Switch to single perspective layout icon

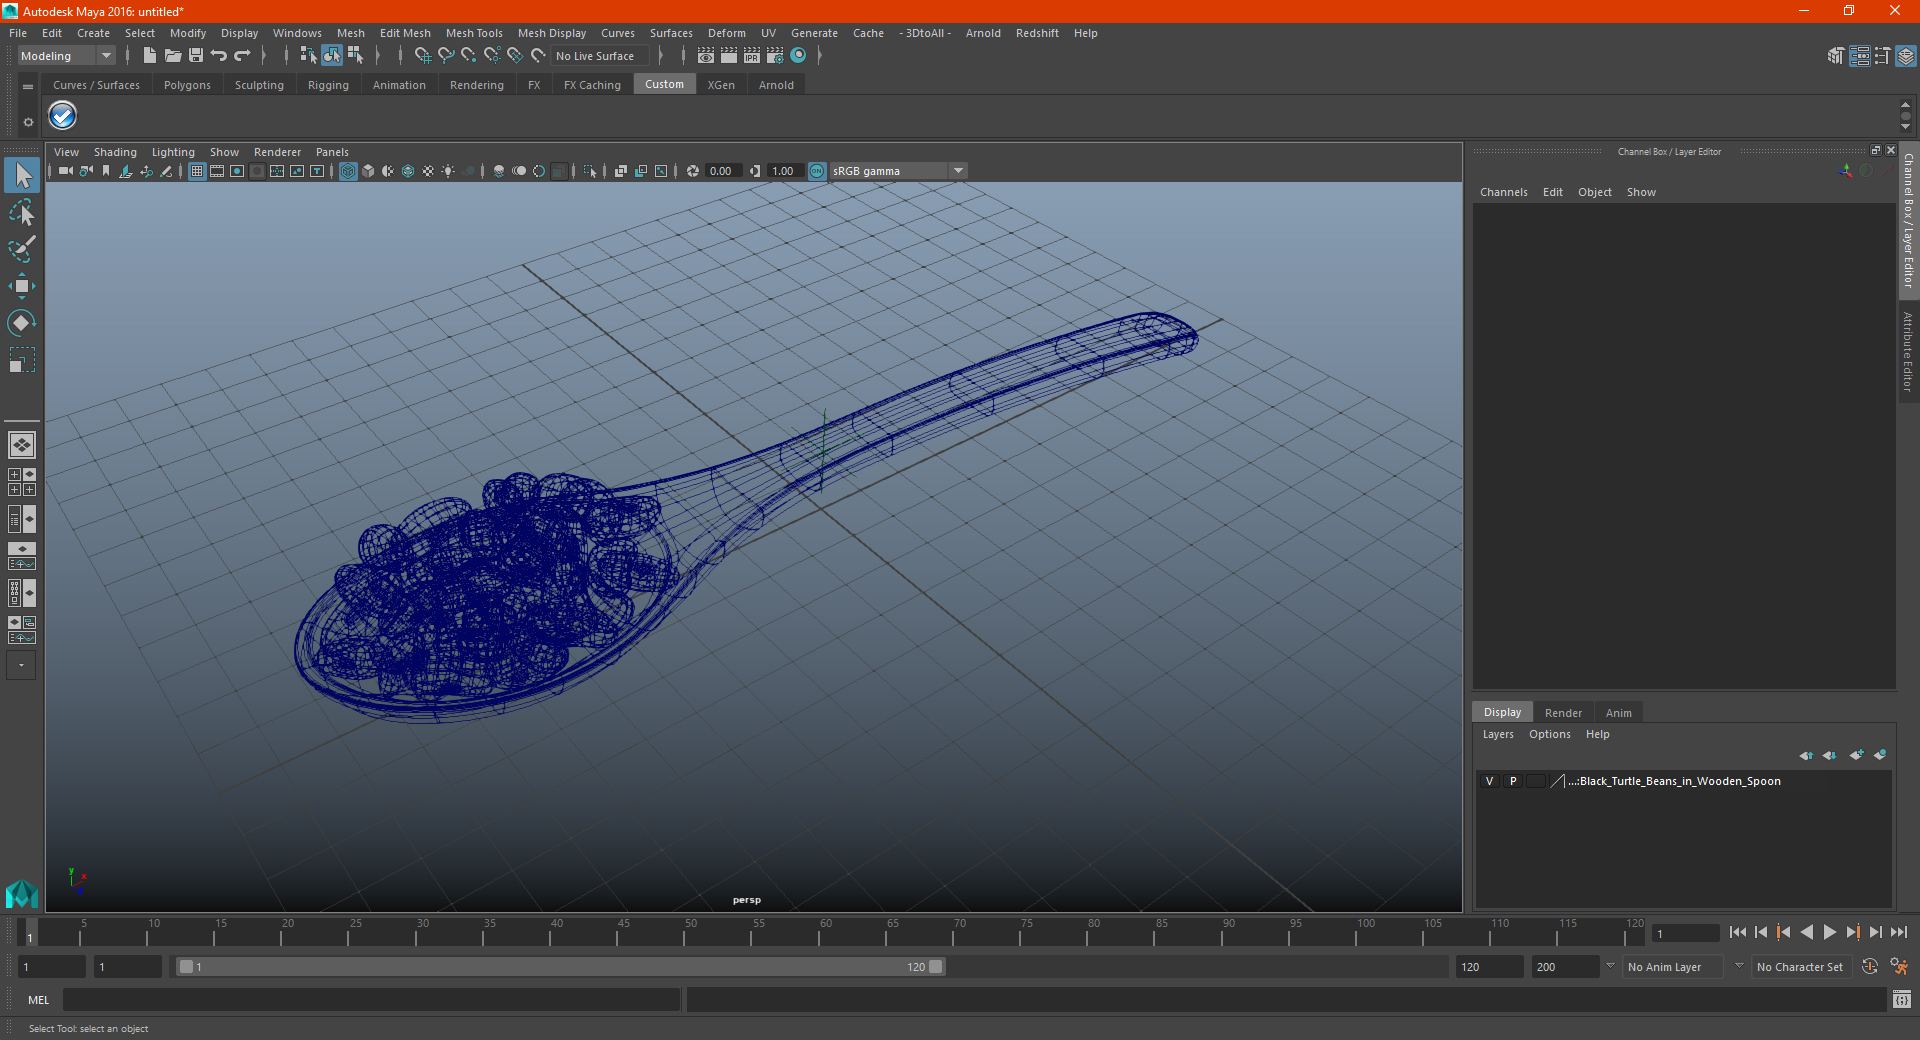[x=21, y=445]
